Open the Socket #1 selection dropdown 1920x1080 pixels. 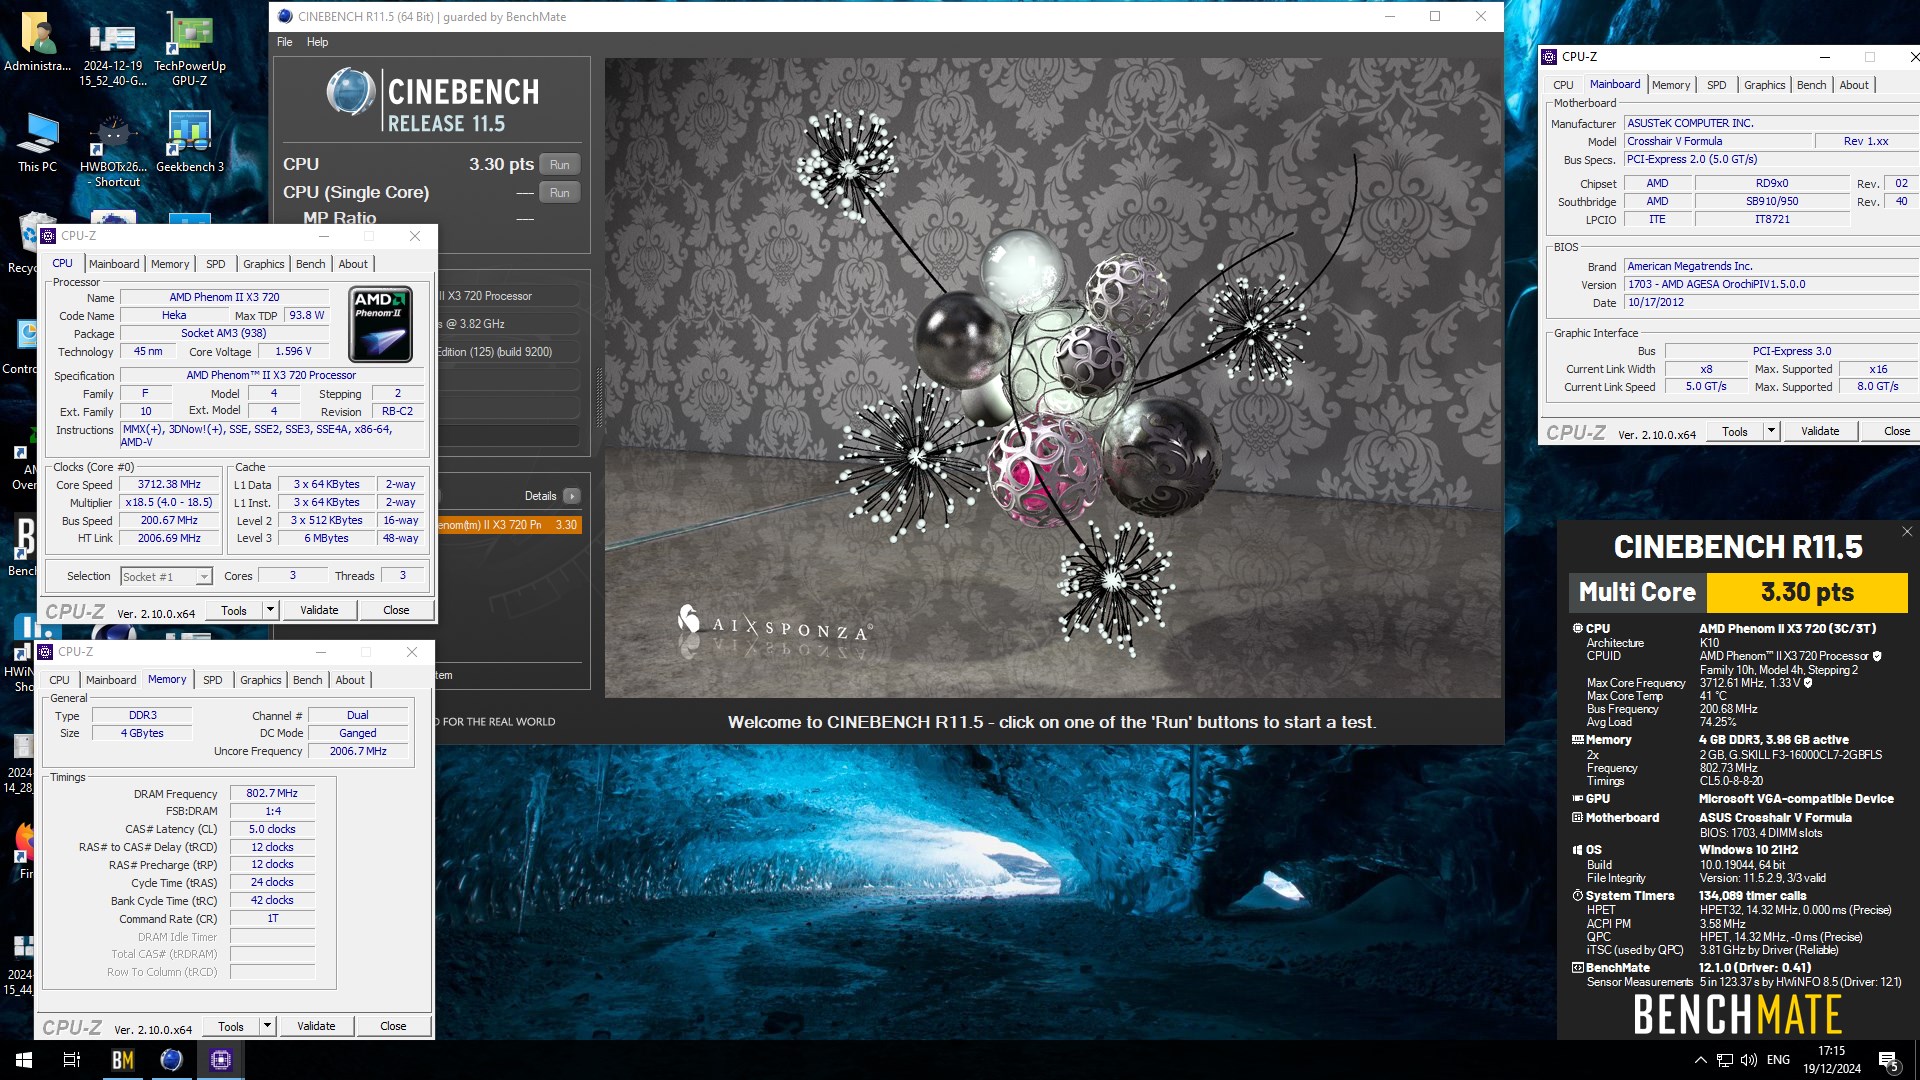[x=166, y=577]
